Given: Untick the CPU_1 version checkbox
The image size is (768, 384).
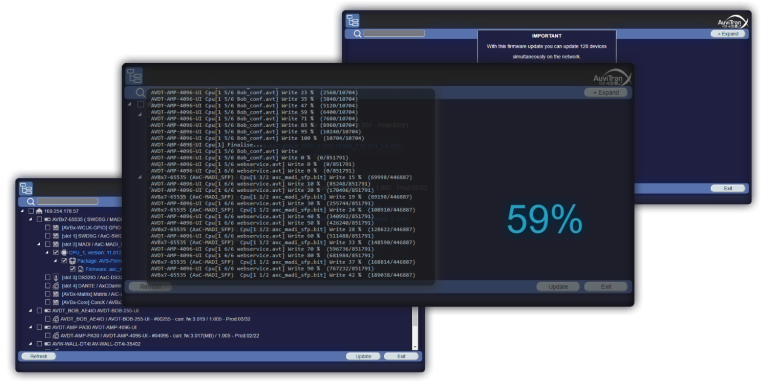Looking at the screenshot, I should click(x=56, y=252).
